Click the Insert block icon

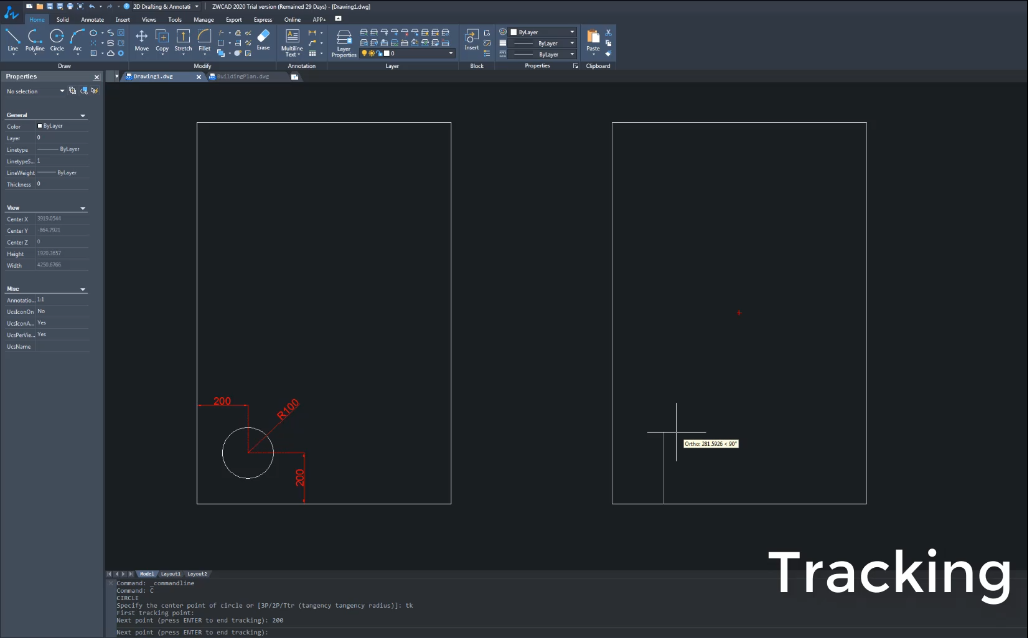coord(471,39)
